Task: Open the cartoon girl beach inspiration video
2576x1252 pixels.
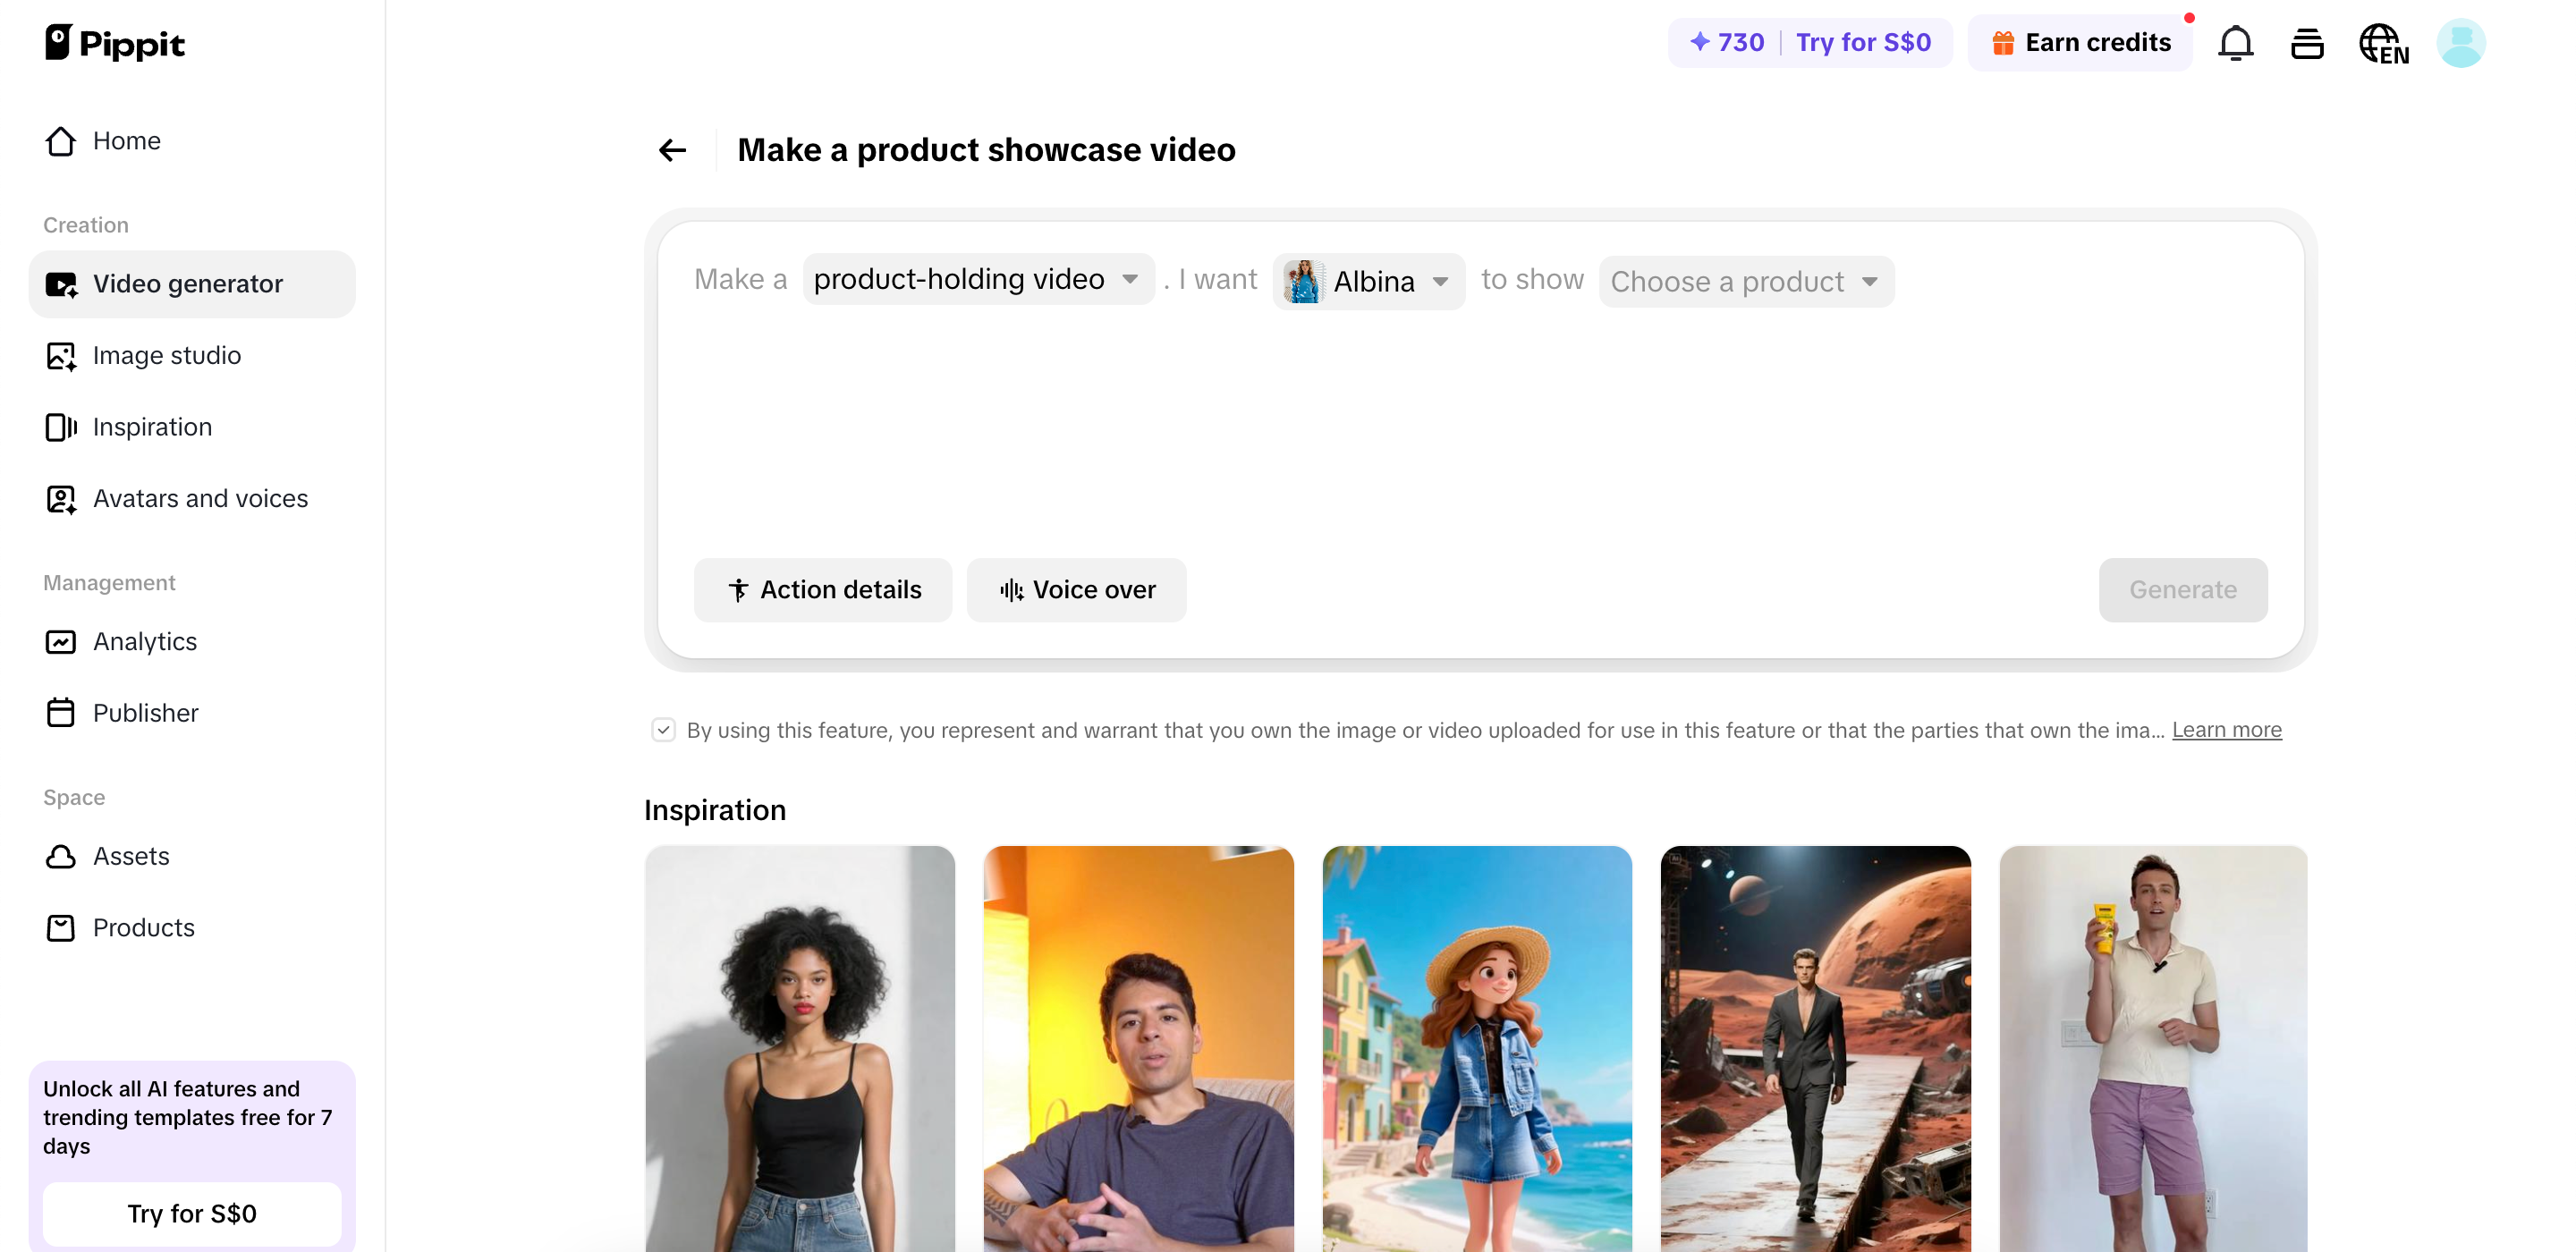Action: coord(1477,1050)
